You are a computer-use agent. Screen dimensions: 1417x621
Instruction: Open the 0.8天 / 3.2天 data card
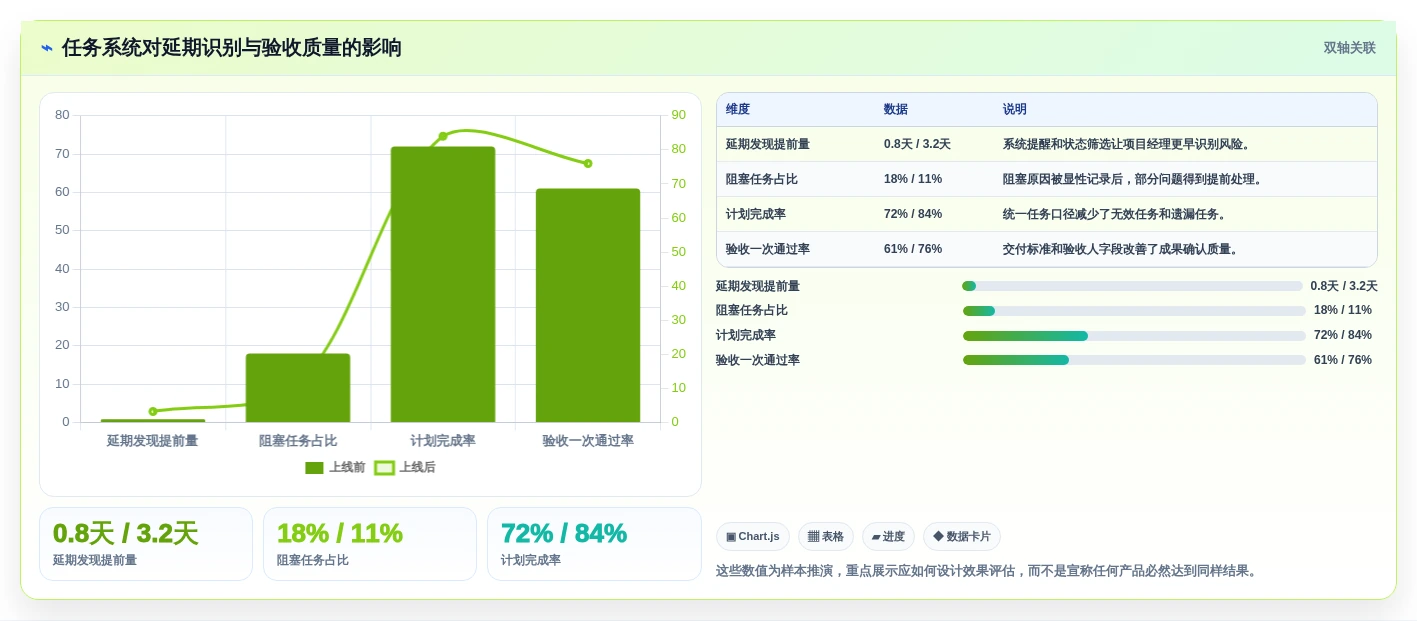point(146,544)
